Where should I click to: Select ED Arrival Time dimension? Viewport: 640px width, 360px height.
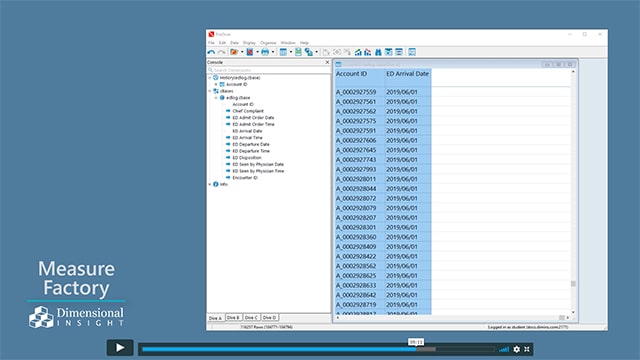247,138
